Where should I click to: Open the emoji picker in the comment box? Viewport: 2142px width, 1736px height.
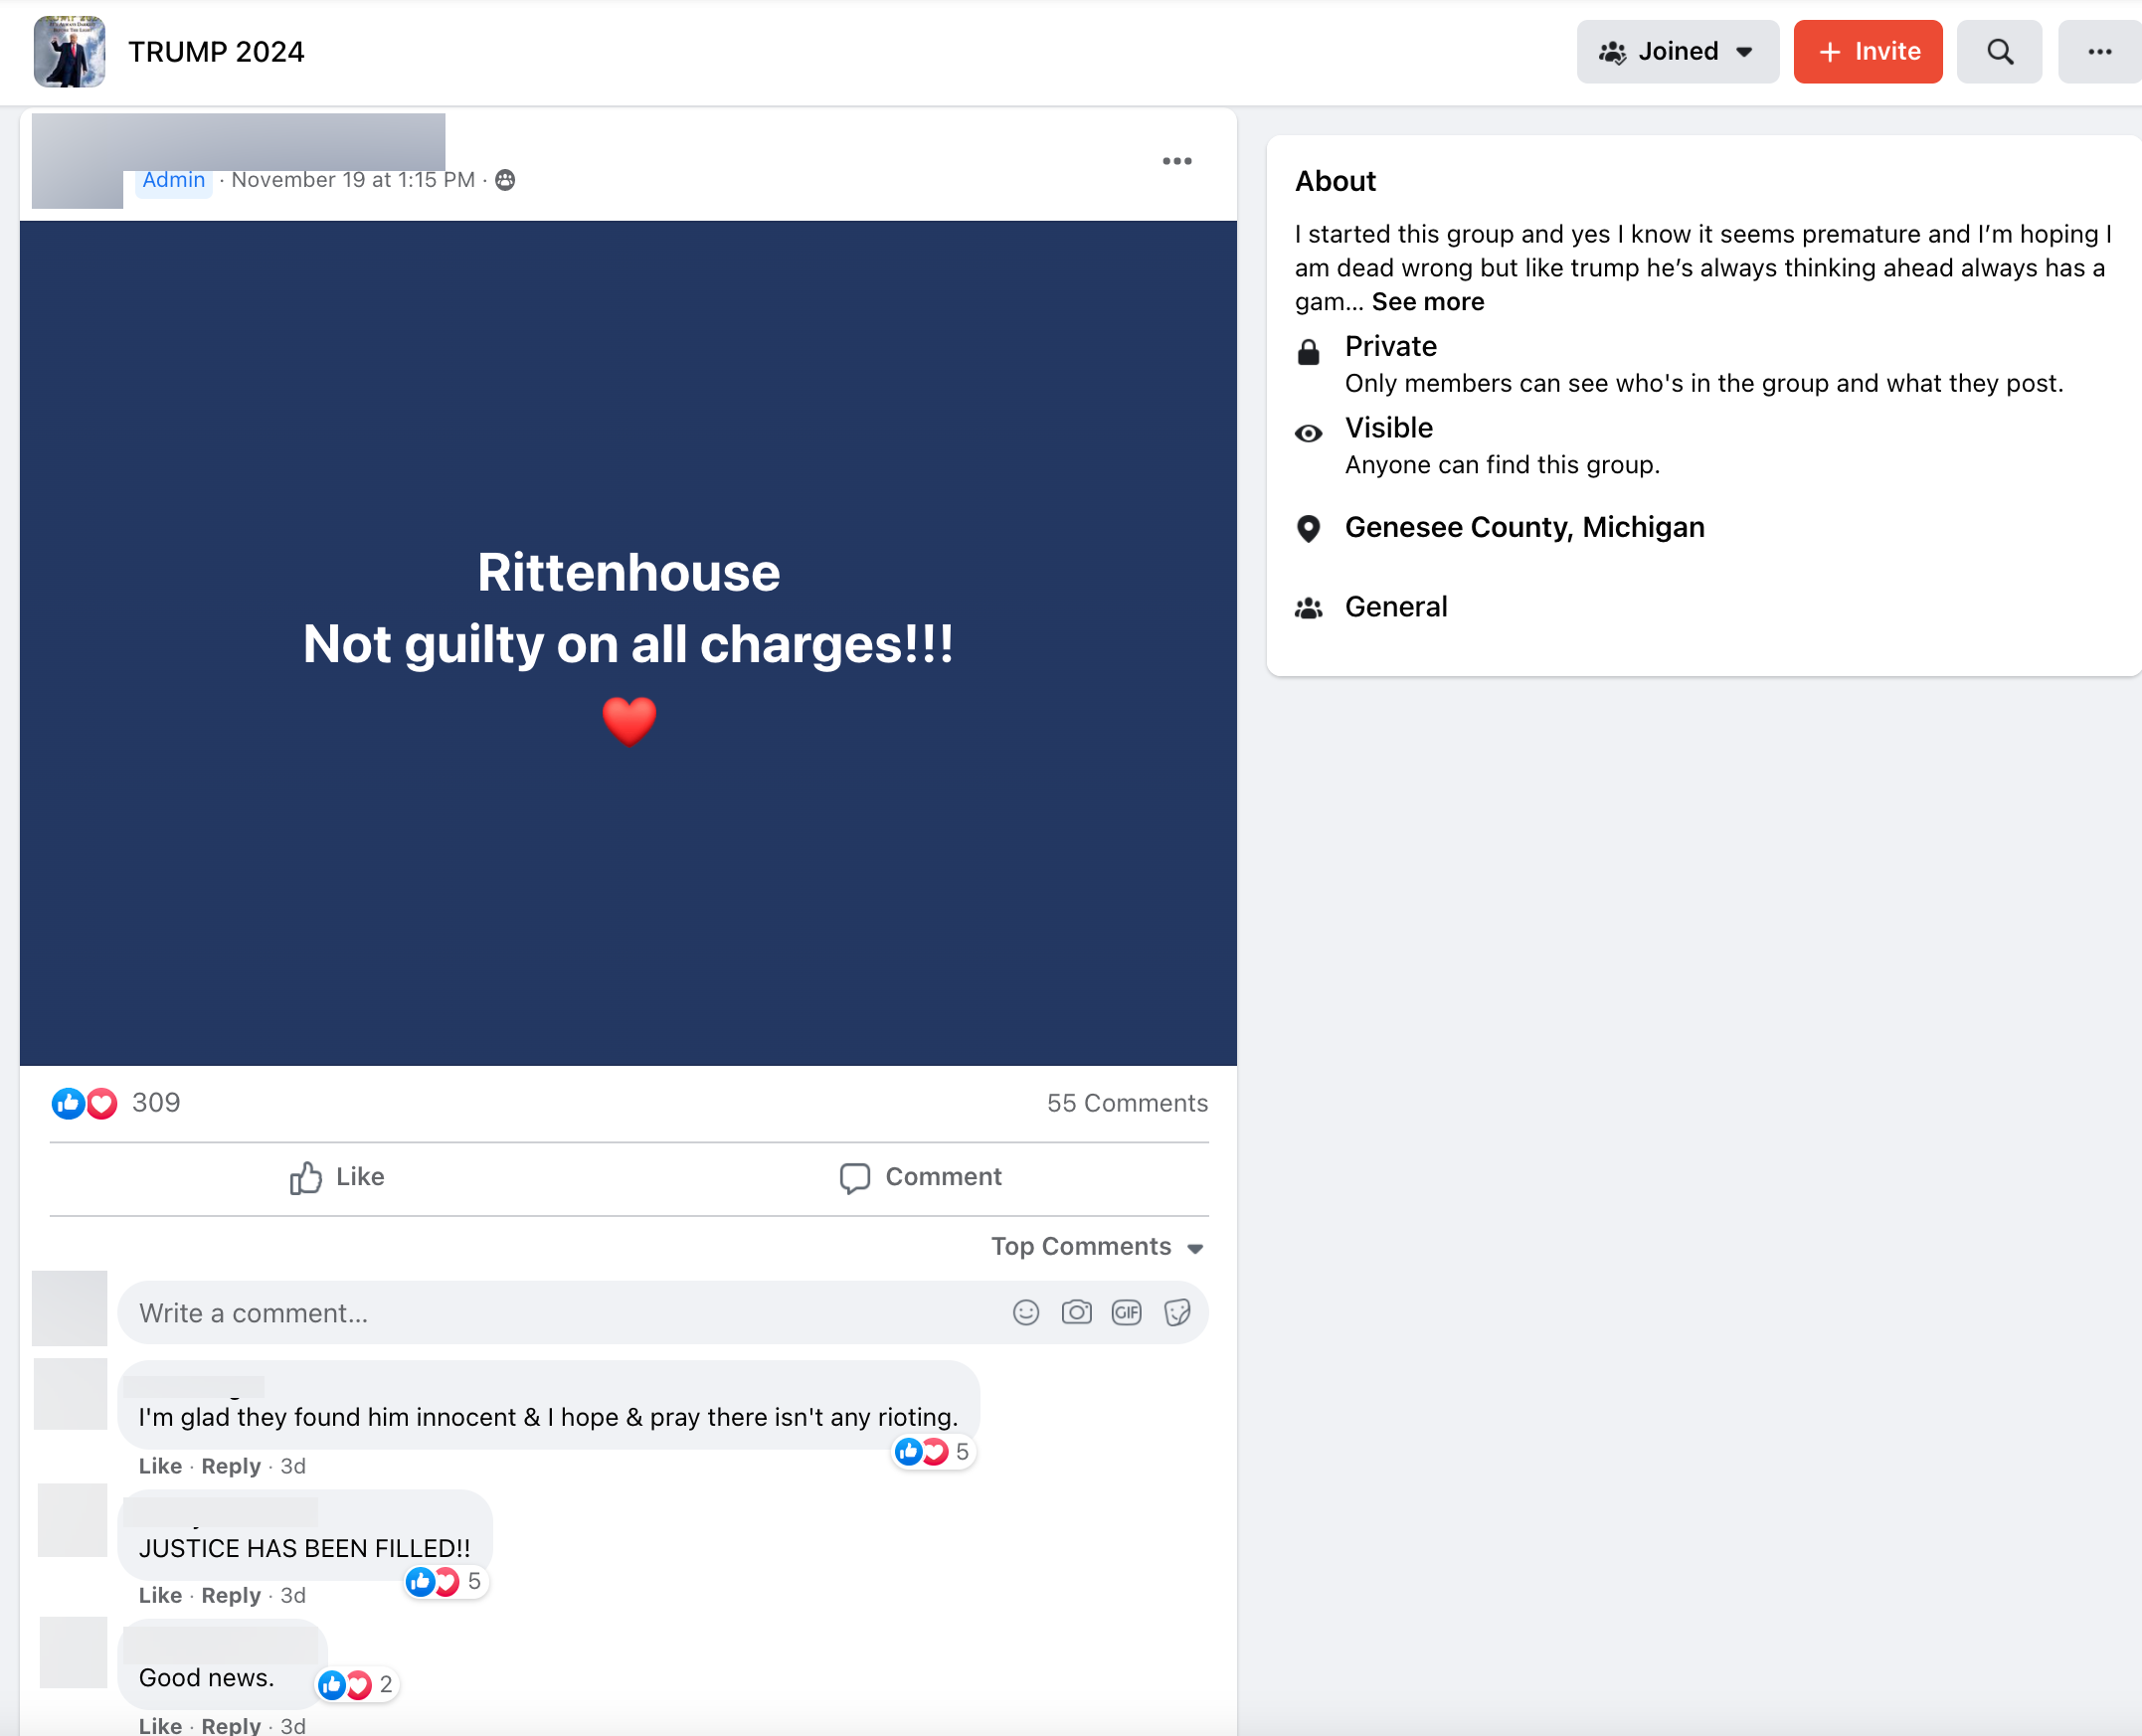click(x=1026, y=1312)
